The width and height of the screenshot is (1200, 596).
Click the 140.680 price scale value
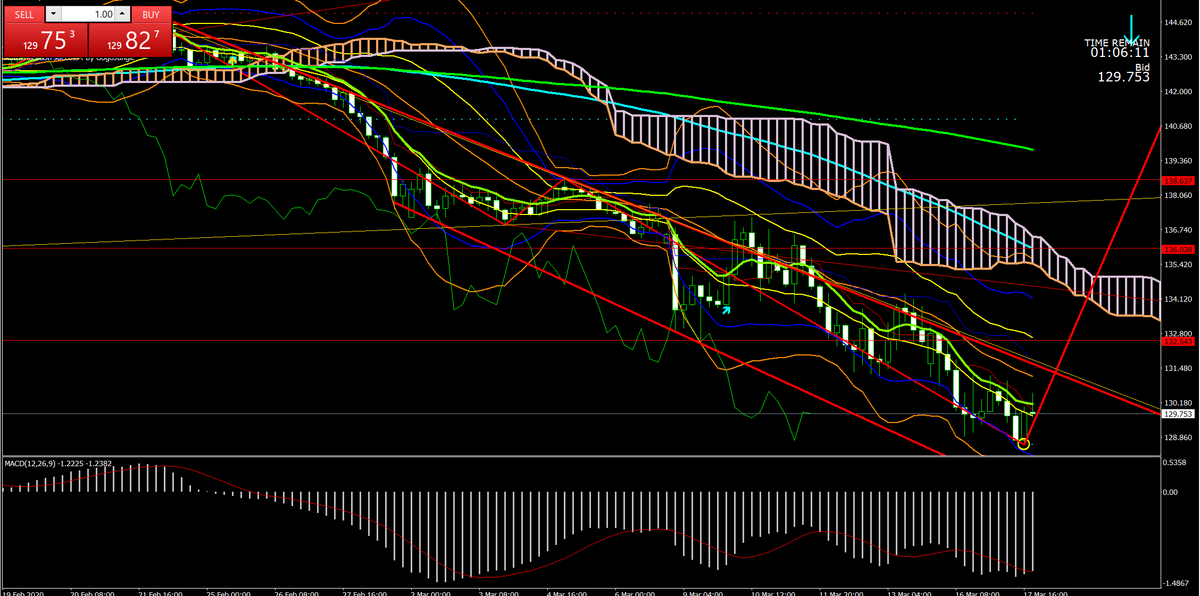pos(1177,126)
